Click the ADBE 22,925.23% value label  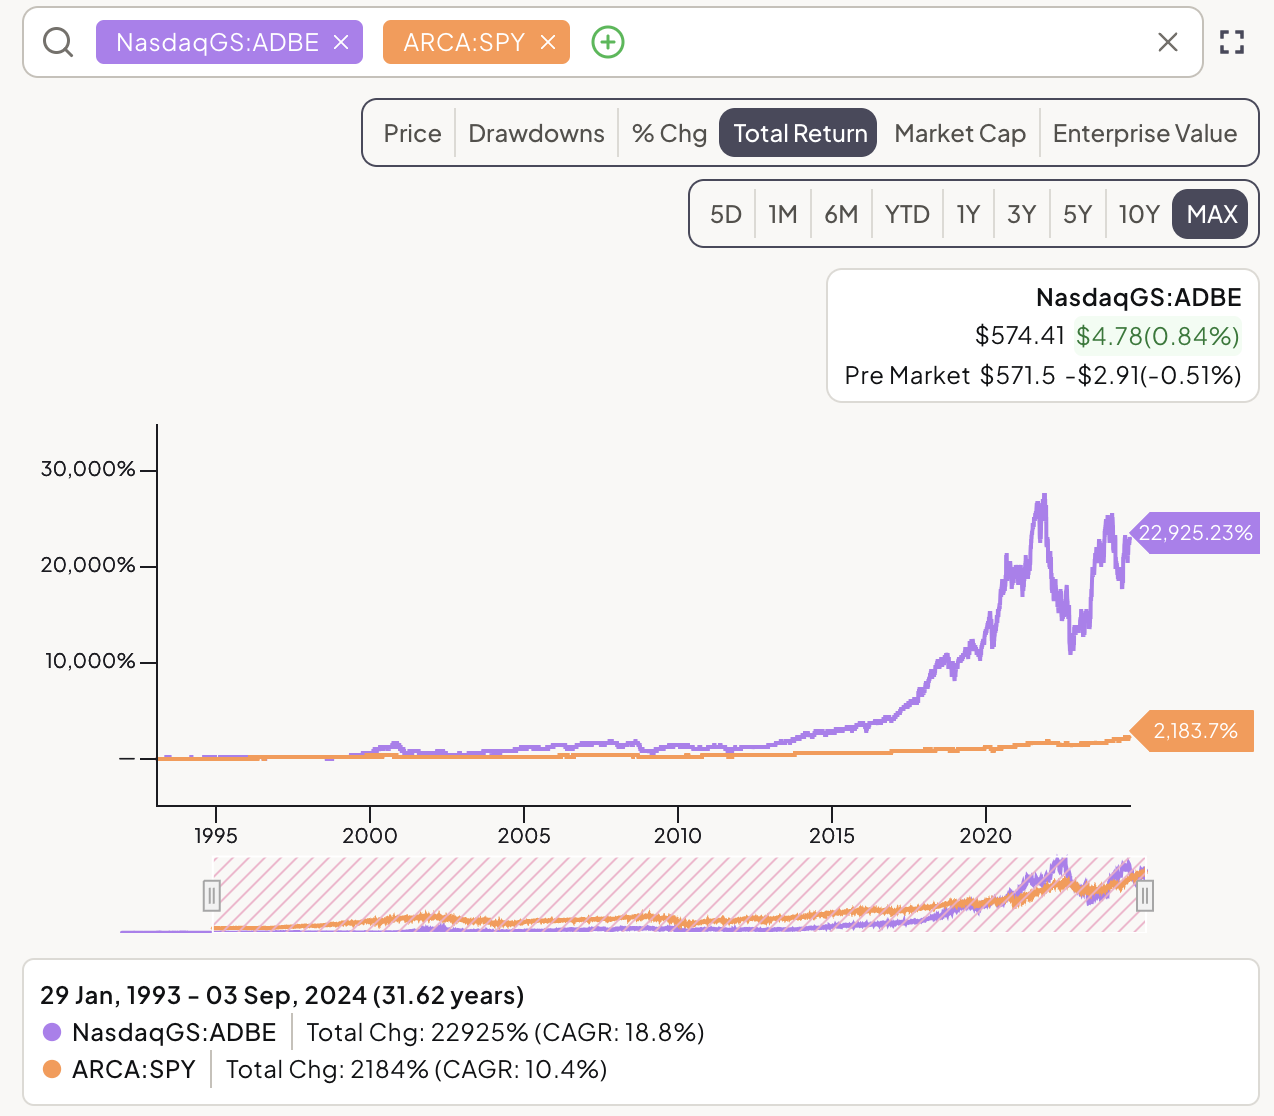click(x=1194, y=532)
